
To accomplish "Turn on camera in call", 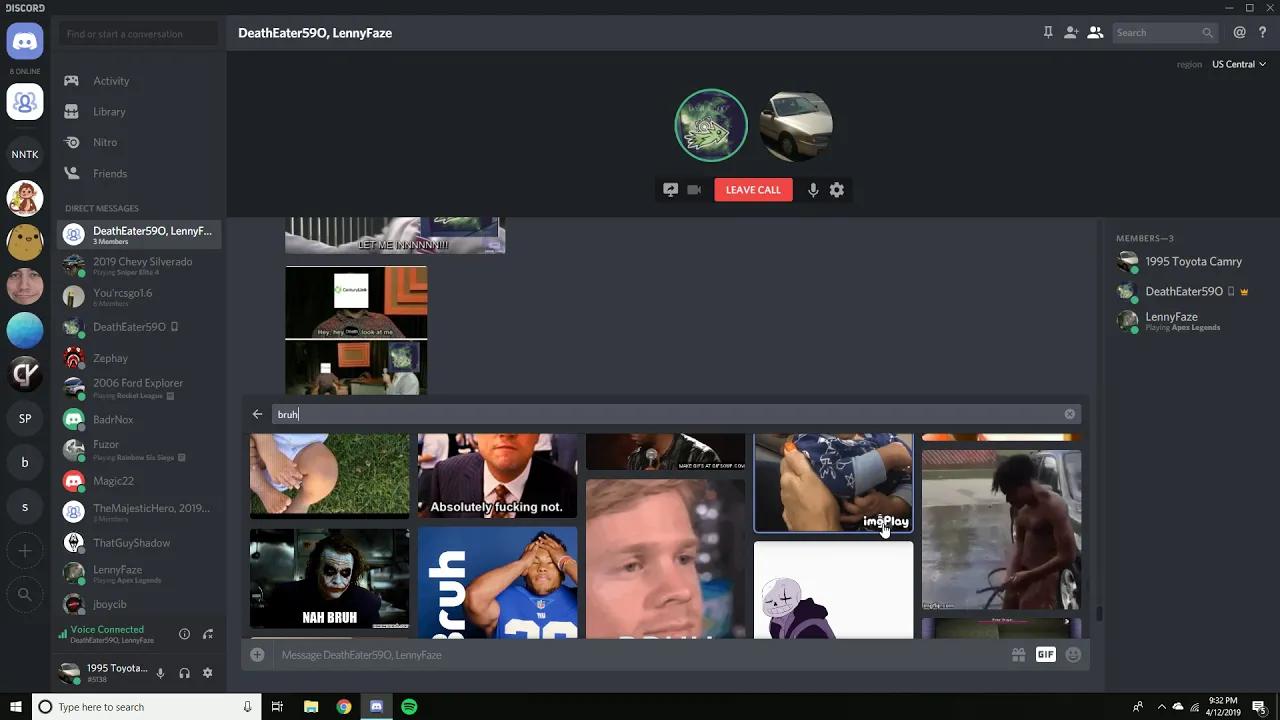I will [694, 190].
